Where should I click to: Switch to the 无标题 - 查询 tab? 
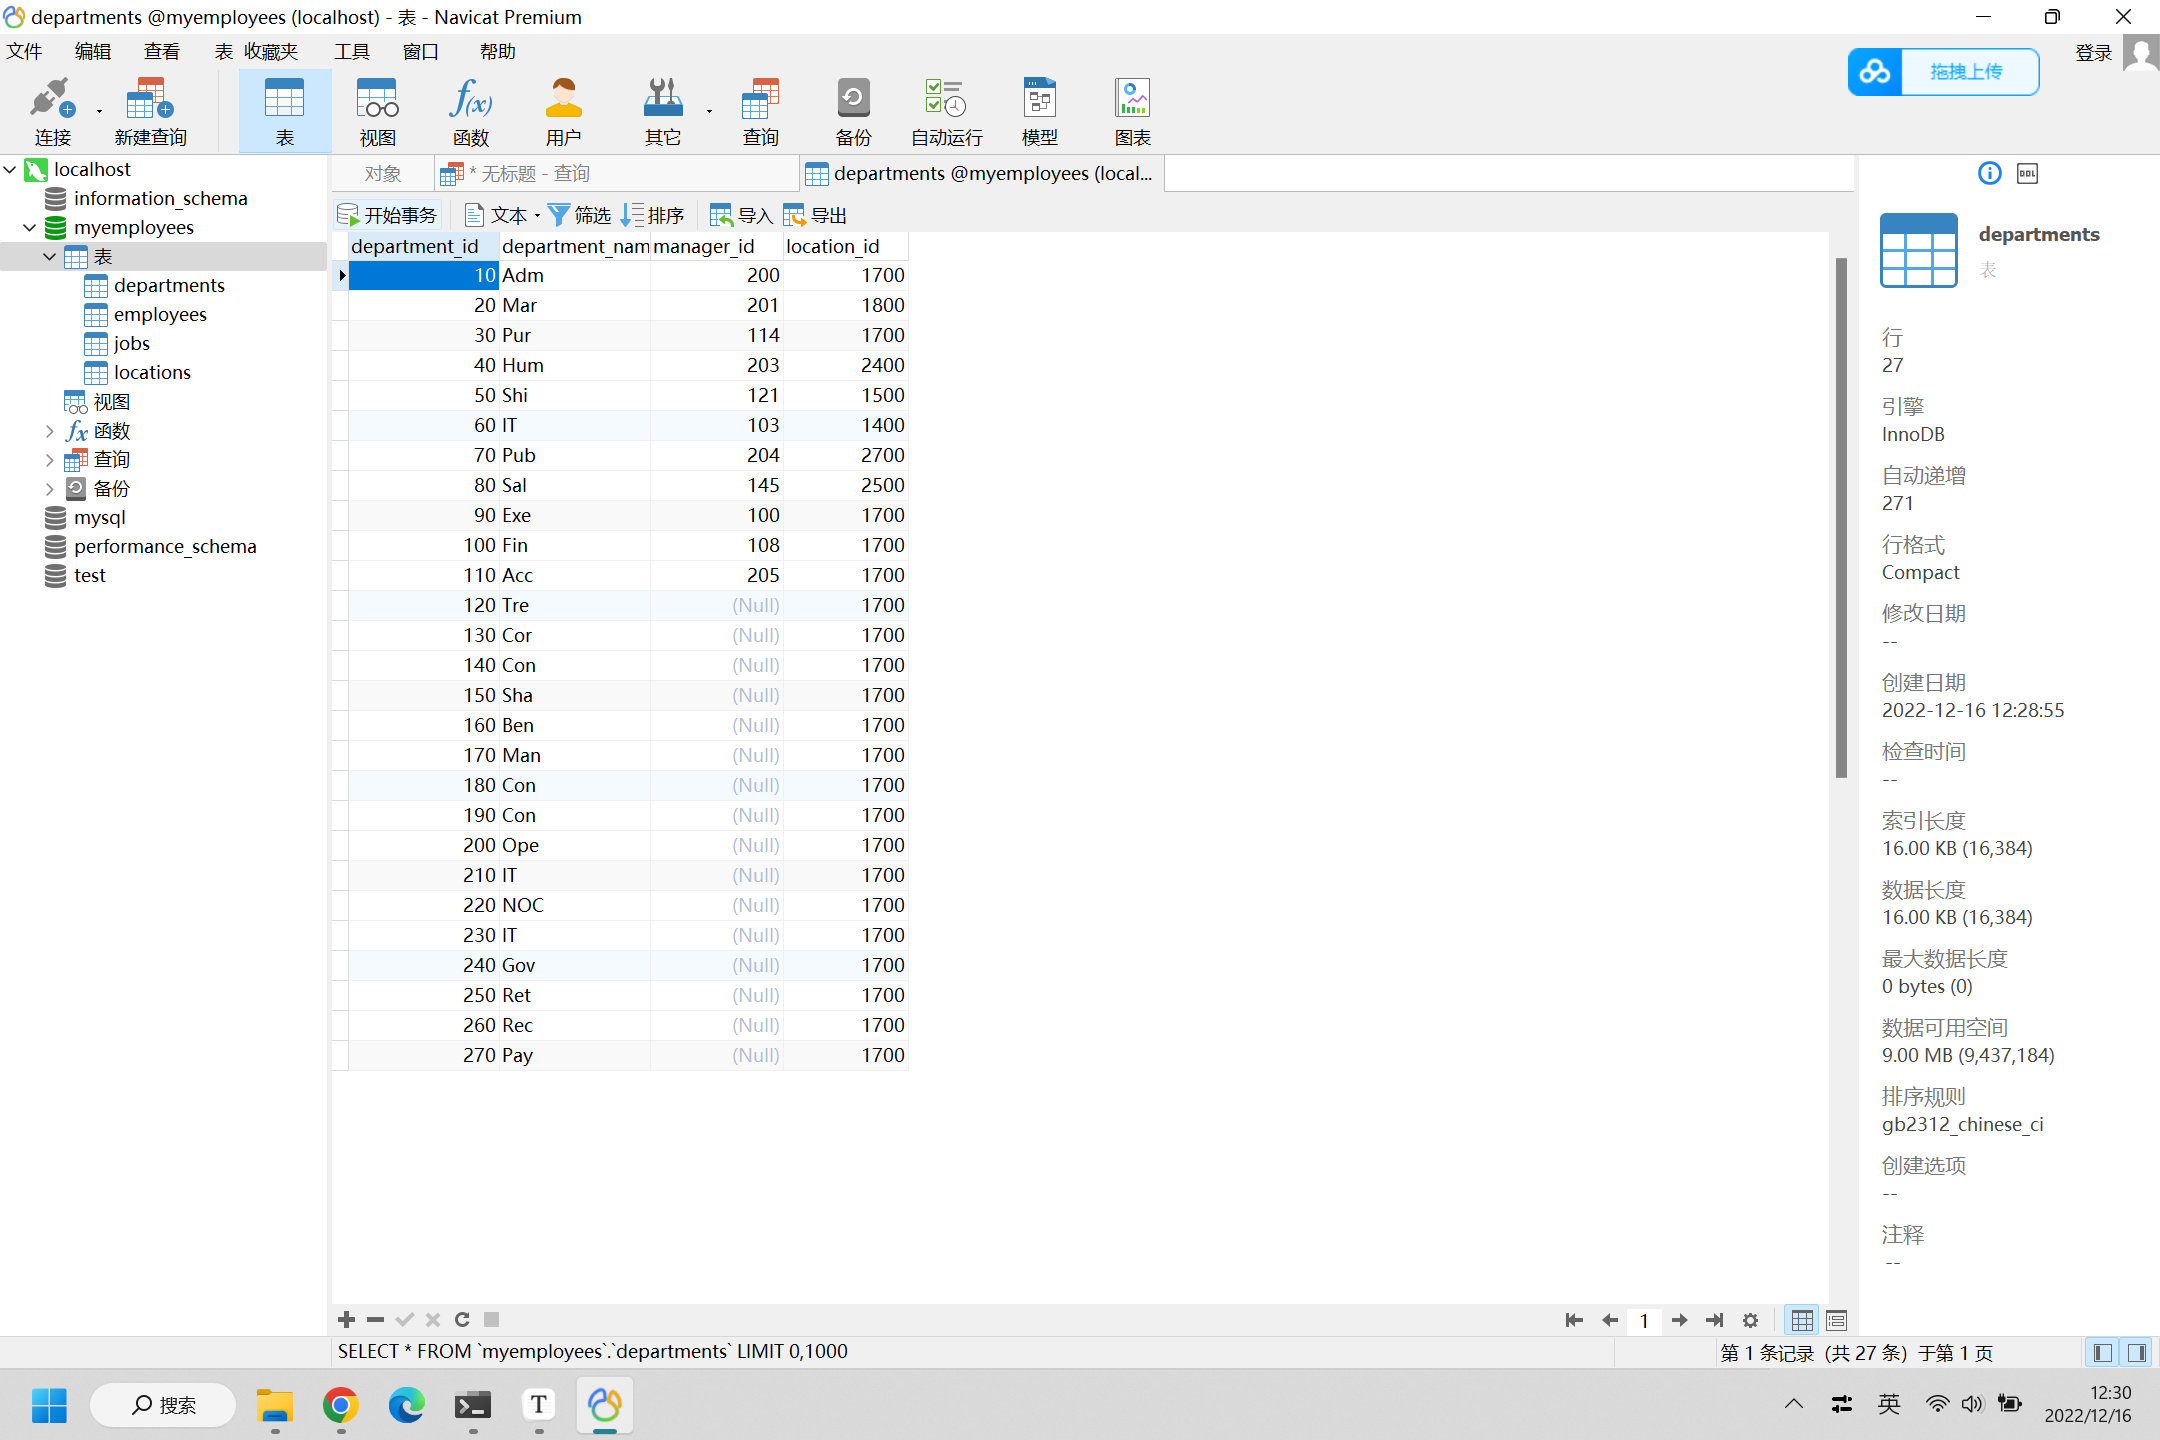click(x=530, y=174)
